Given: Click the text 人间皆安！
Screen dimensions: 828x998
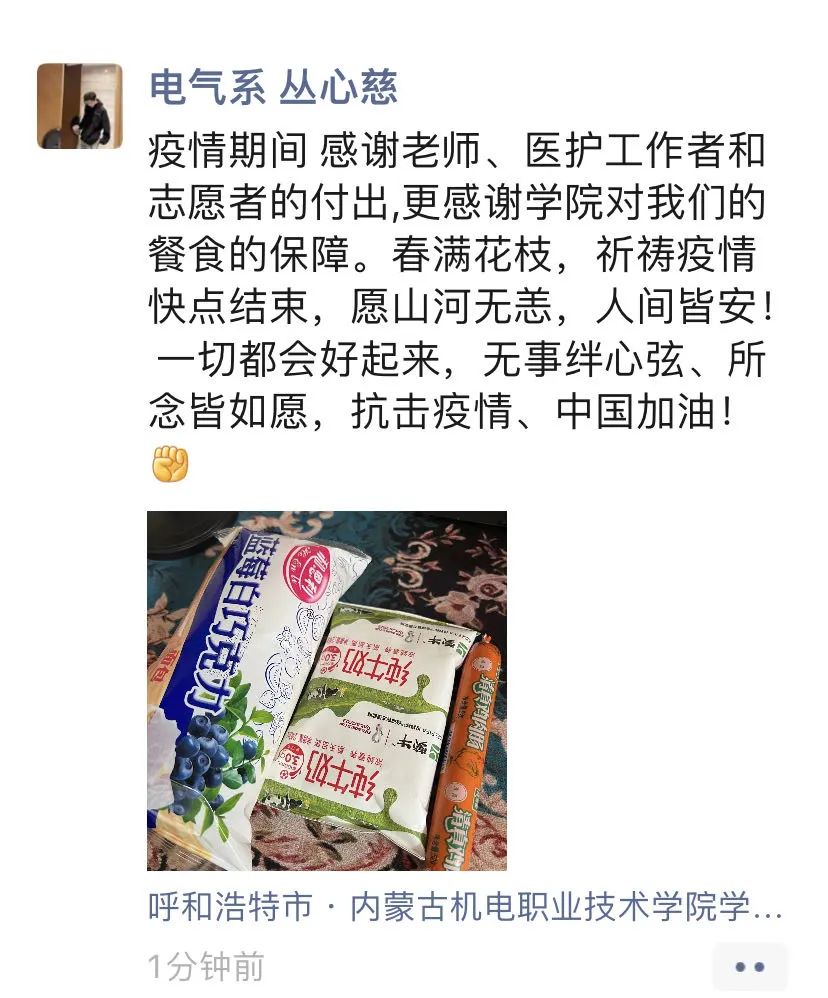Looking at the screenshot, I should click(x=684, y=307).
